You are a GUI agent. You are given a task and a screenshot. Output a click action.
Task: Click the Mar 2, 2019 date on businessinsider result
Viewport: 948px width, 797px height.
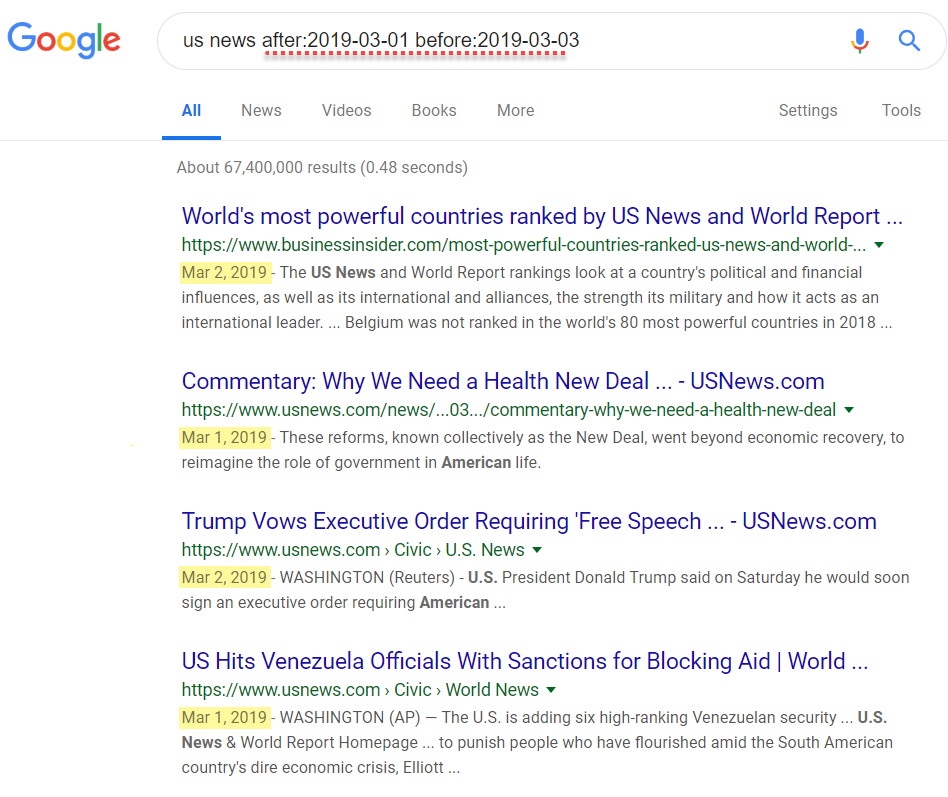coord(224,273)
